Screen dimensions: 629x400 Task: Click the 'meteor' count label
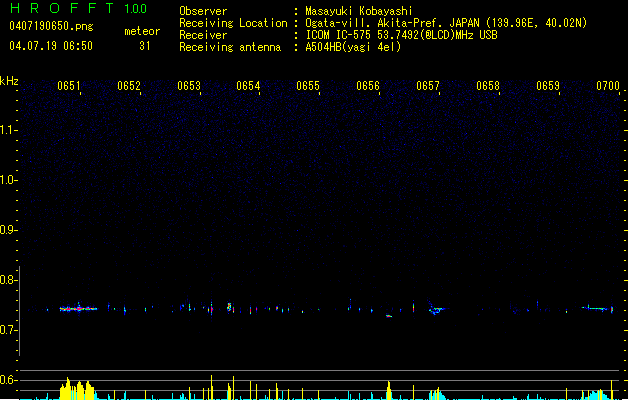(142, 31)
